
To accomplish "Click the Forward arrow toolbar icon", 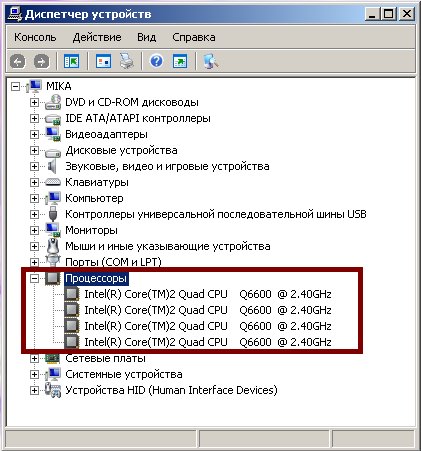I will (x=41, y=61).
